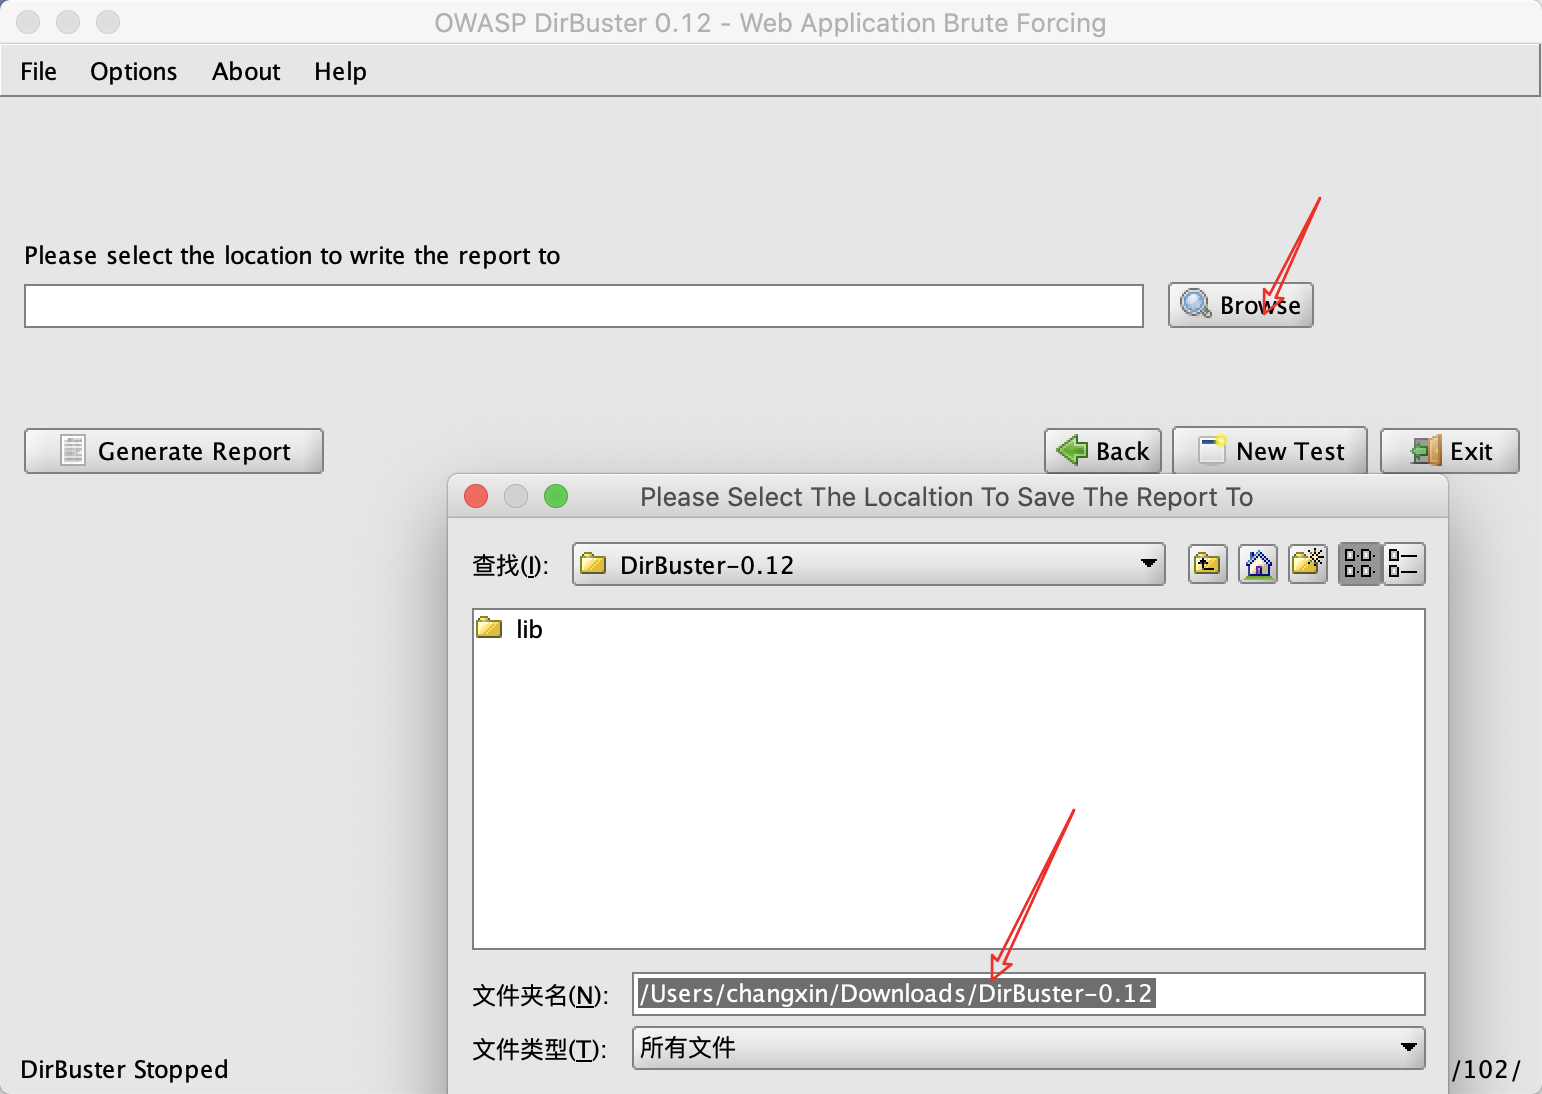Screen dimensions: 1542x1094
Task: Create a new folder with the new folder icon
Action: coord(1307,563)
